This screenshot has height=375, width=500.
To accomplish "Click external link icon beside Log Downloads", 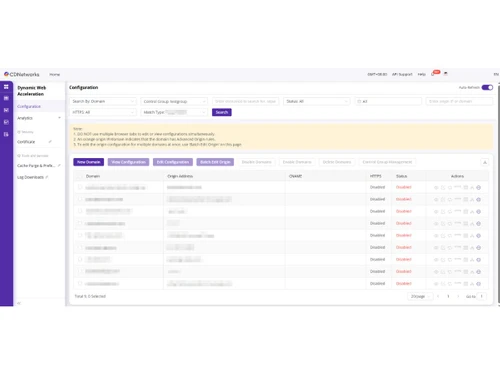I will [47, 177].
